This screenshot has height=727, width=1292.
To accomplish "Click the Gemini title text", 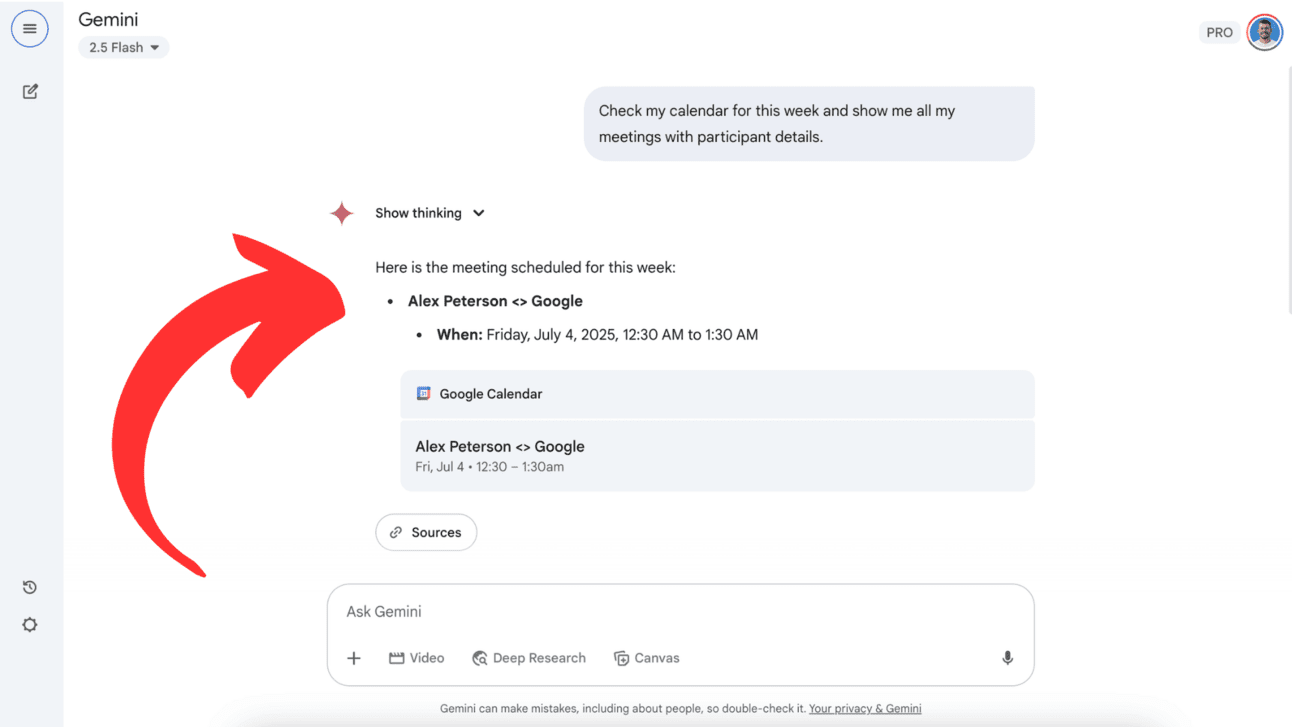I will pyautogui.click(x=108, y=19).
